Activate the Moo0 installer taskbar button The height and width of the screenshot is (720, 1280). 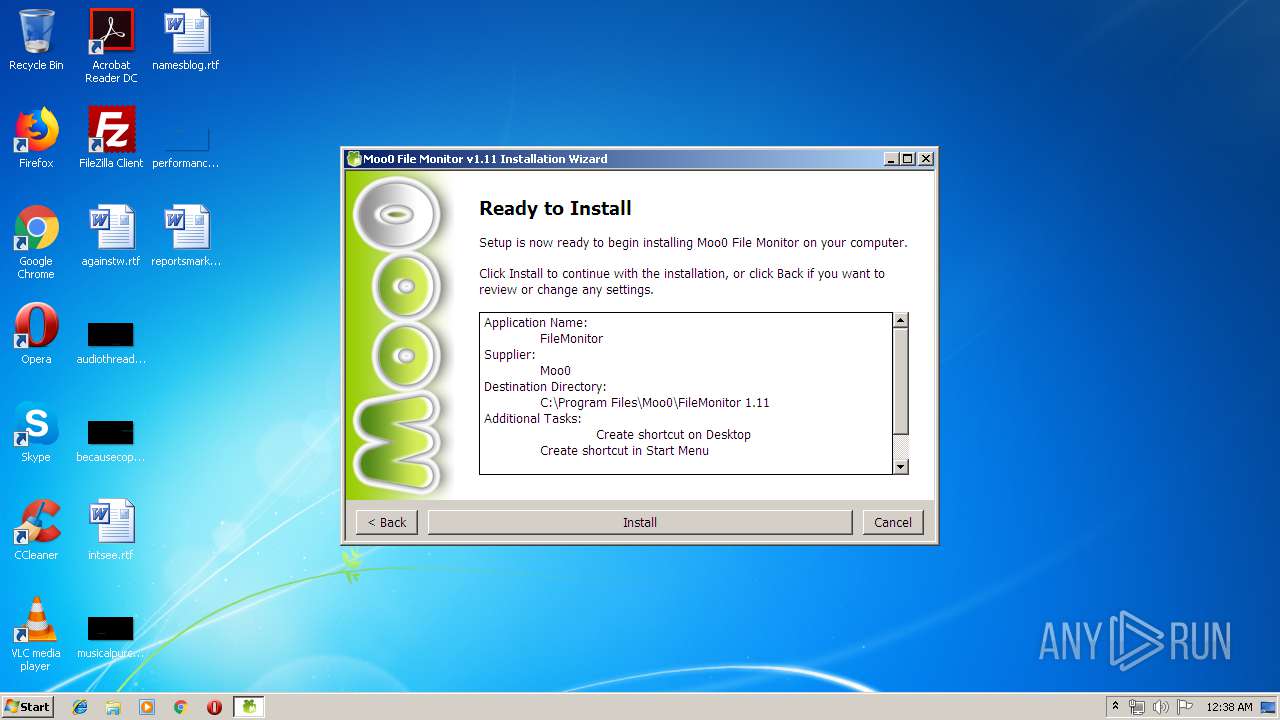(x=249, y=707)
